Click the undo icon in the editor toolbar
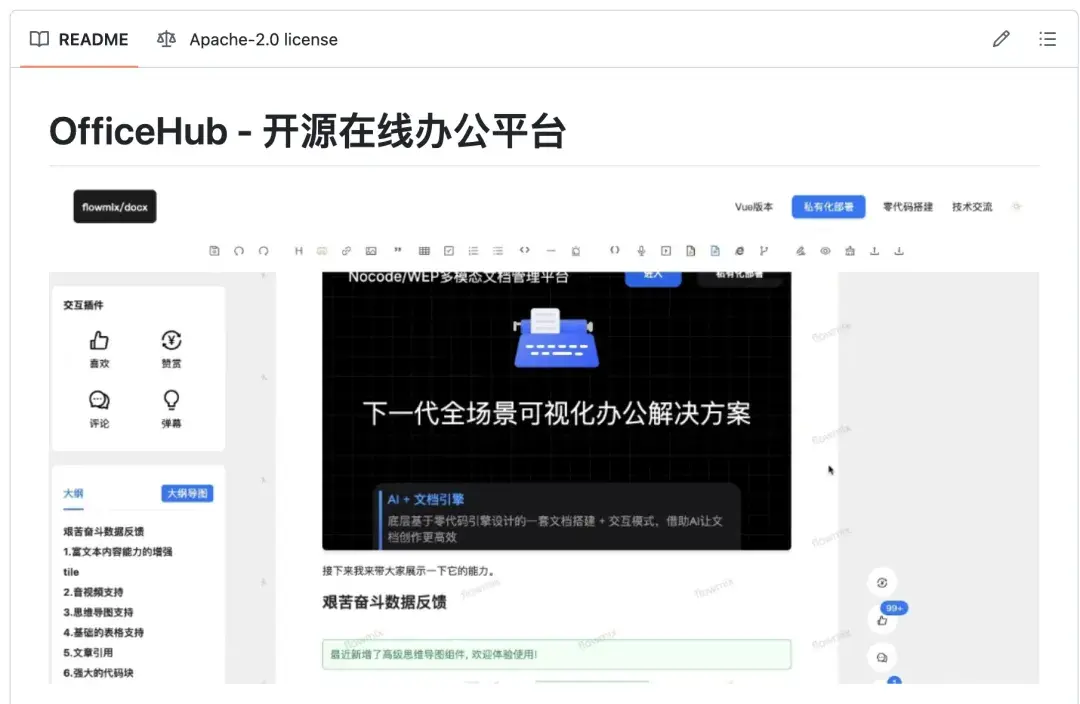This screenshot has width=1080, height=704. click(237, 250)
